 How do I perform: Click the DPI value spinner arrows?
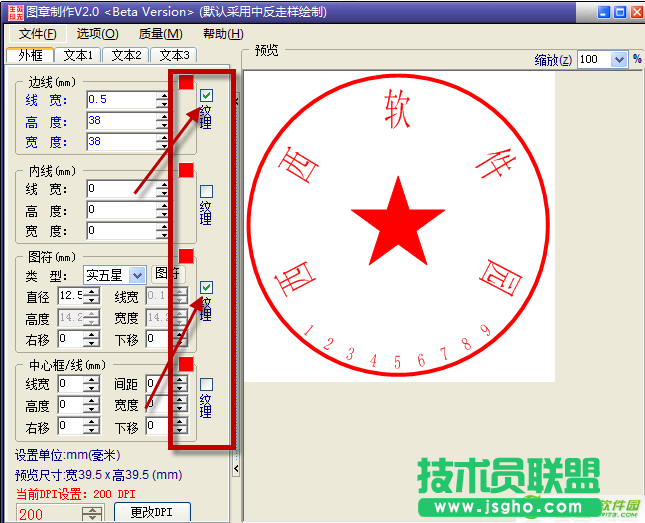point(92,514)
